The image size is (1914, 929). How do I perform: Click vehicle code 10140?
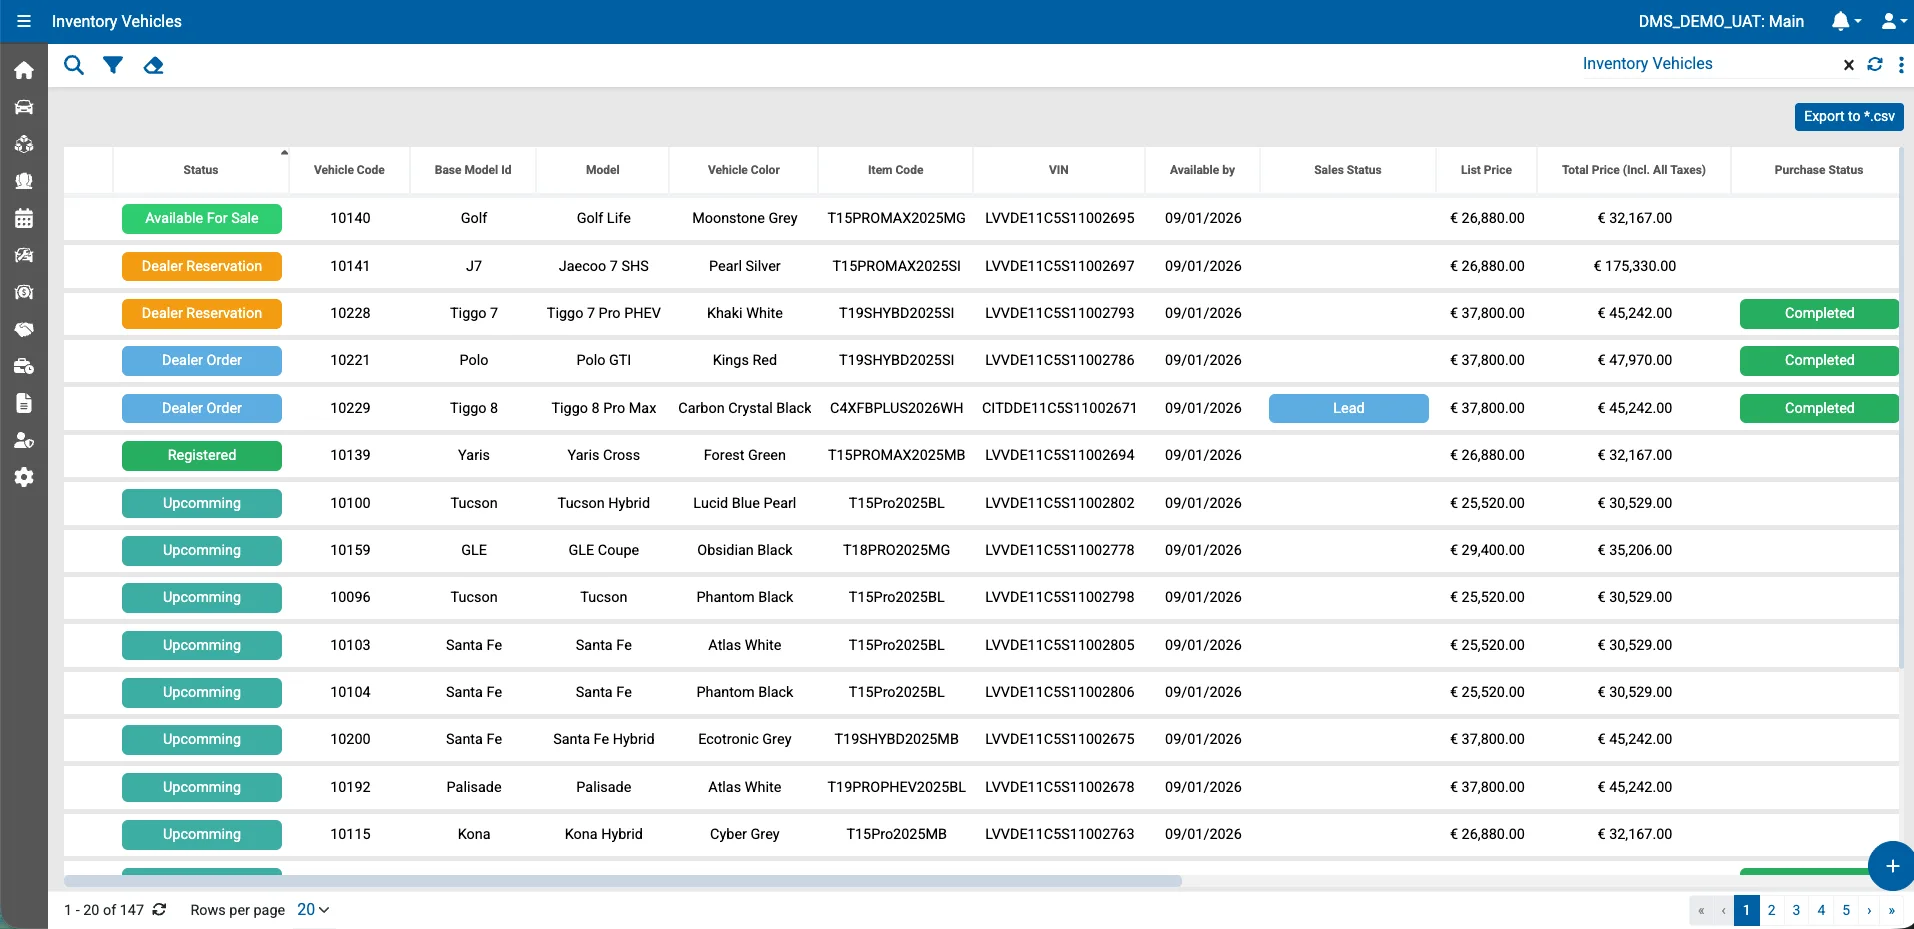tap(350, 218)
